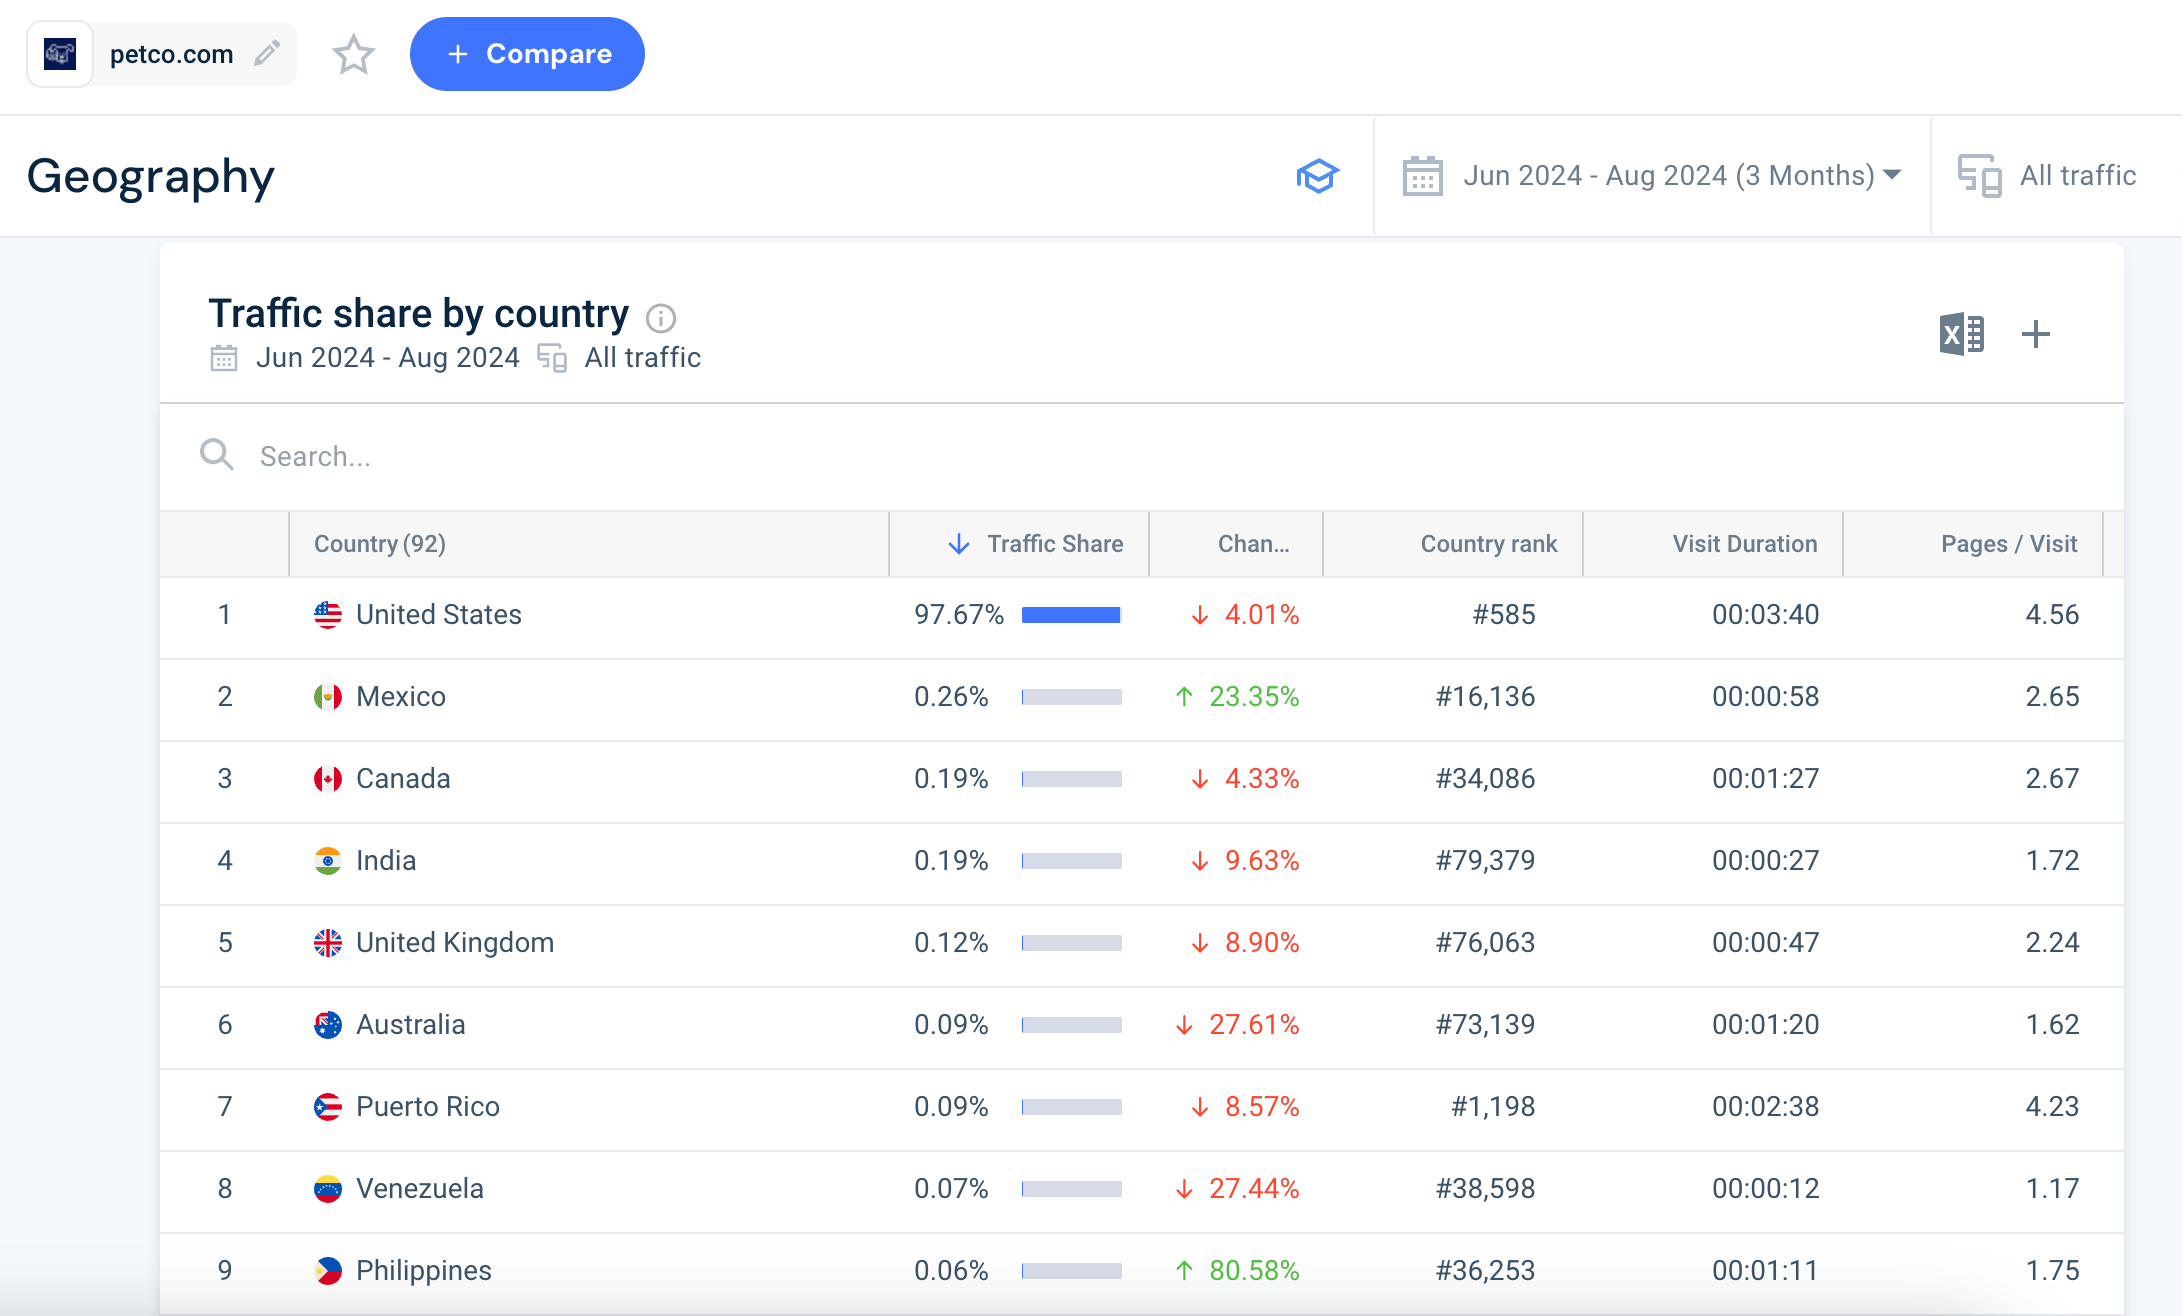Select the Geography page heading

pos(151,176)
